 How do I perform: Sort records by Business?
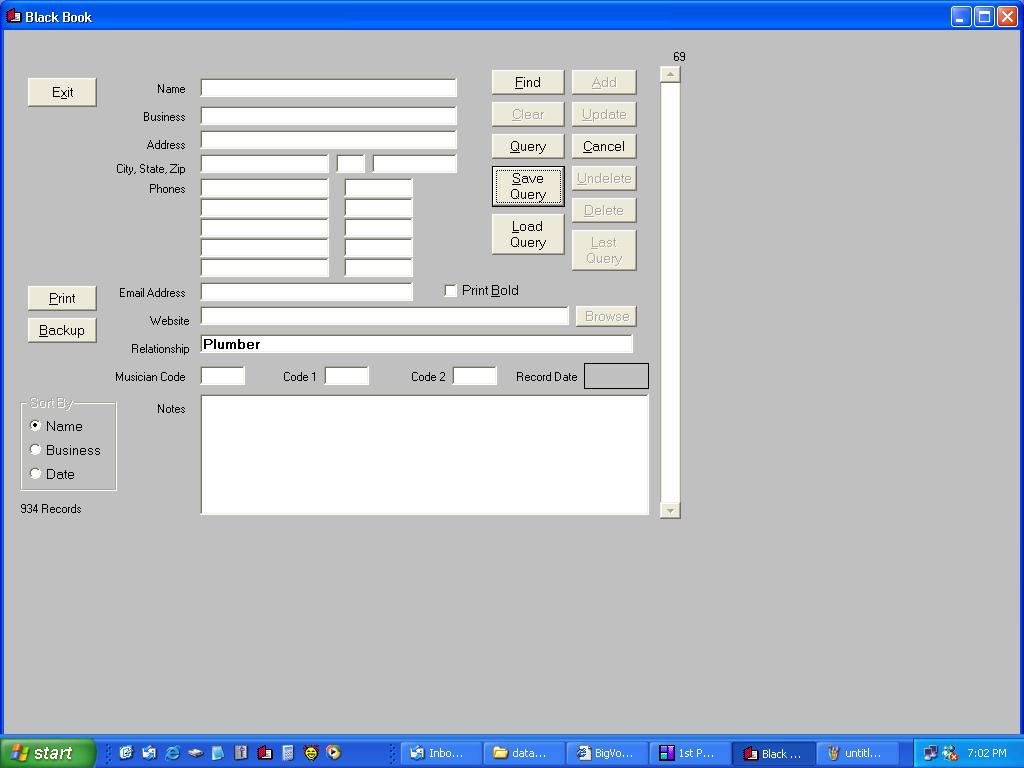click(36, 450)
